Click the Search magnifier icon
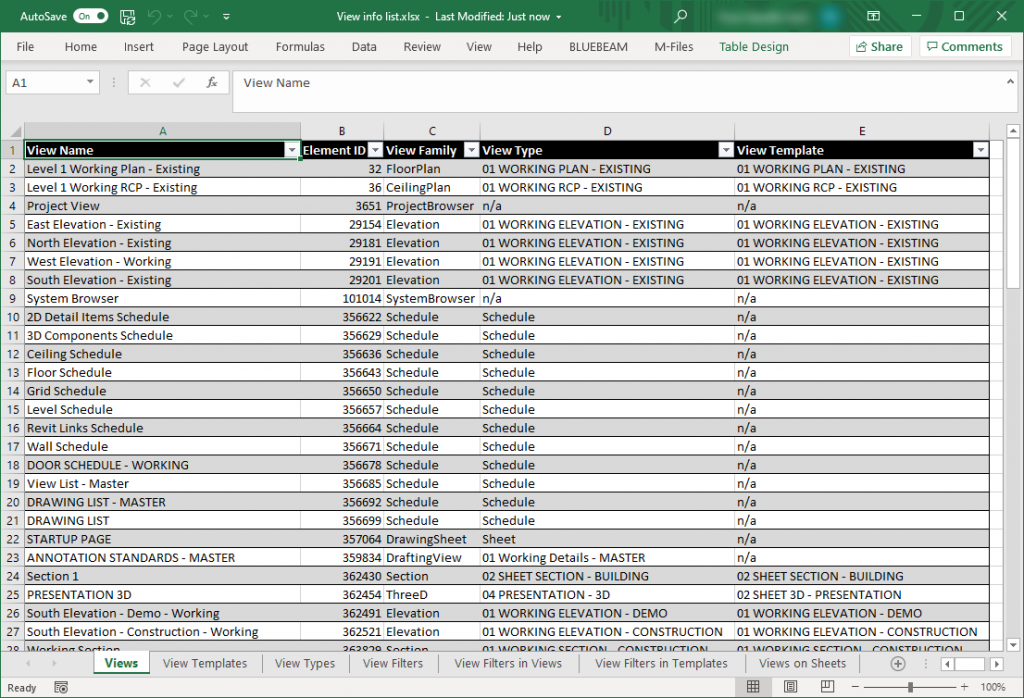 click(x=680, y=16)
